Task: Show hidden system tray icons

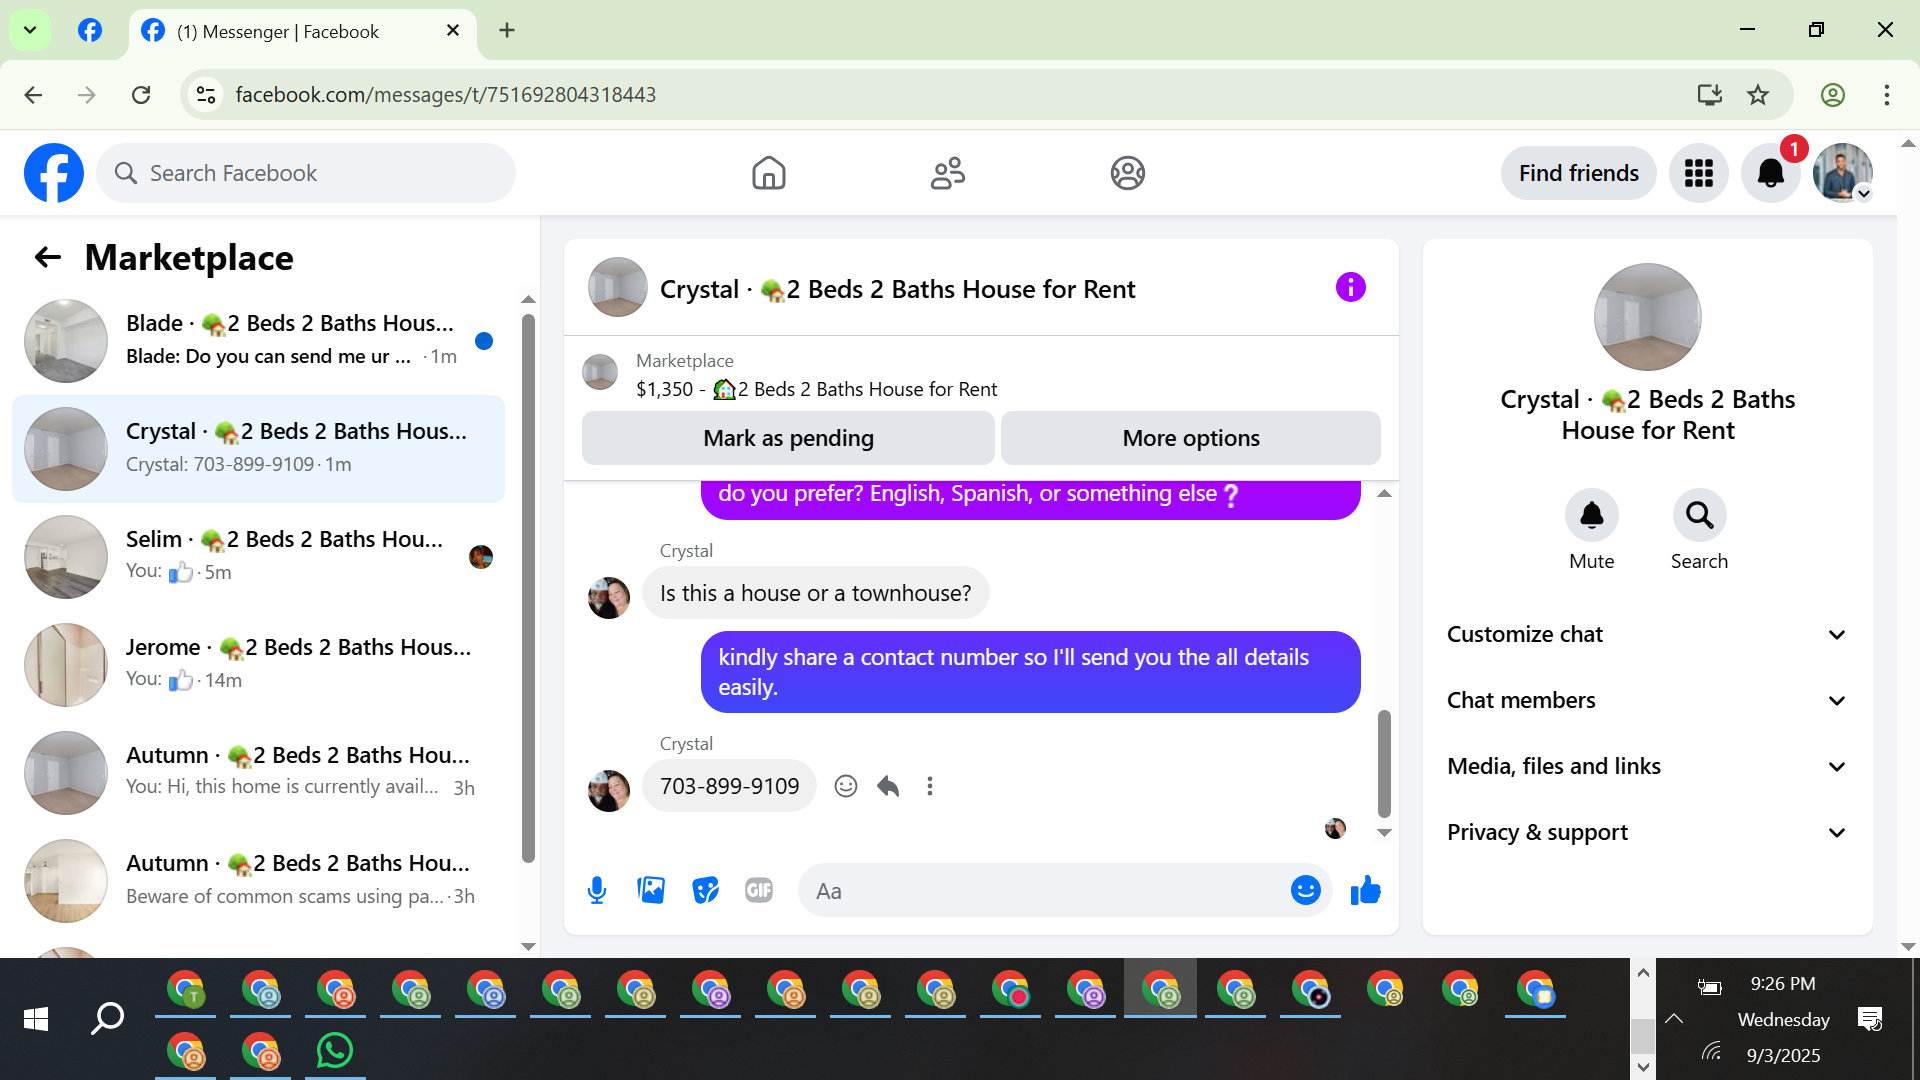Action: 1674,1019
